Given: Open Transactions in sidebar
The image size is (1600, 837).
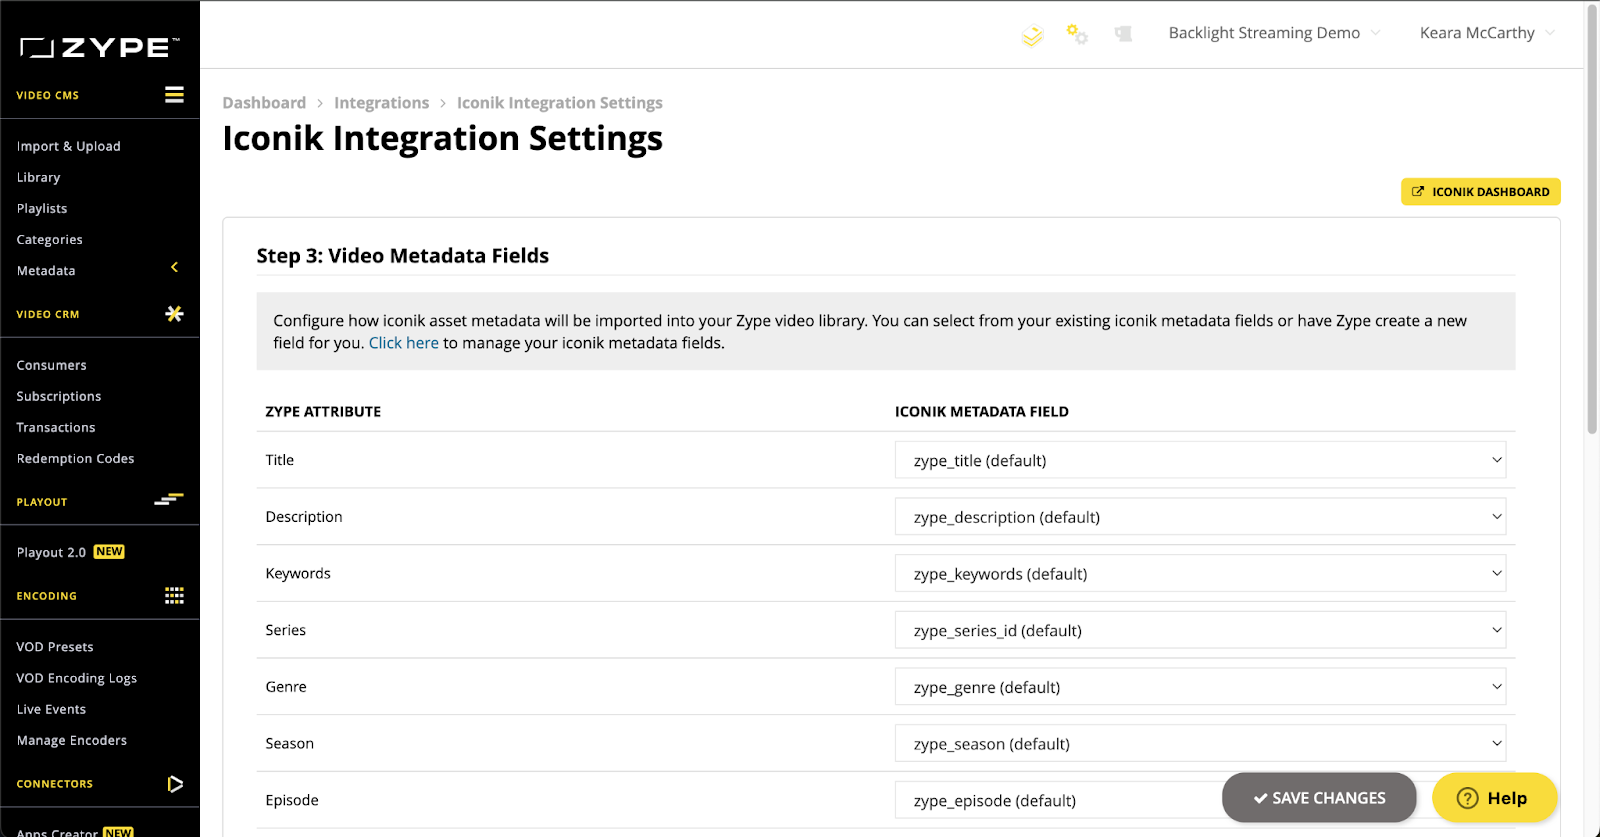Looking at the screenshot, I should click(x=56, y=427).
